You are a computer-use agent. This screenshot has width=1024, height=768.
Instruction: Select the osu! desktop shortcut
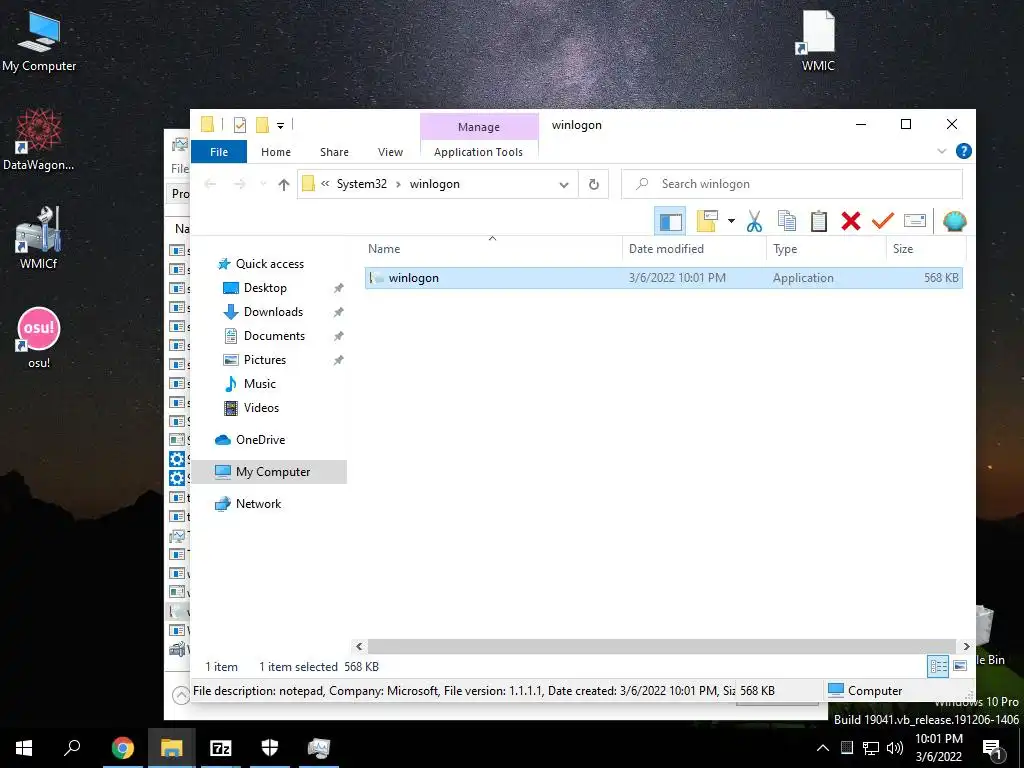pos(39,338)
